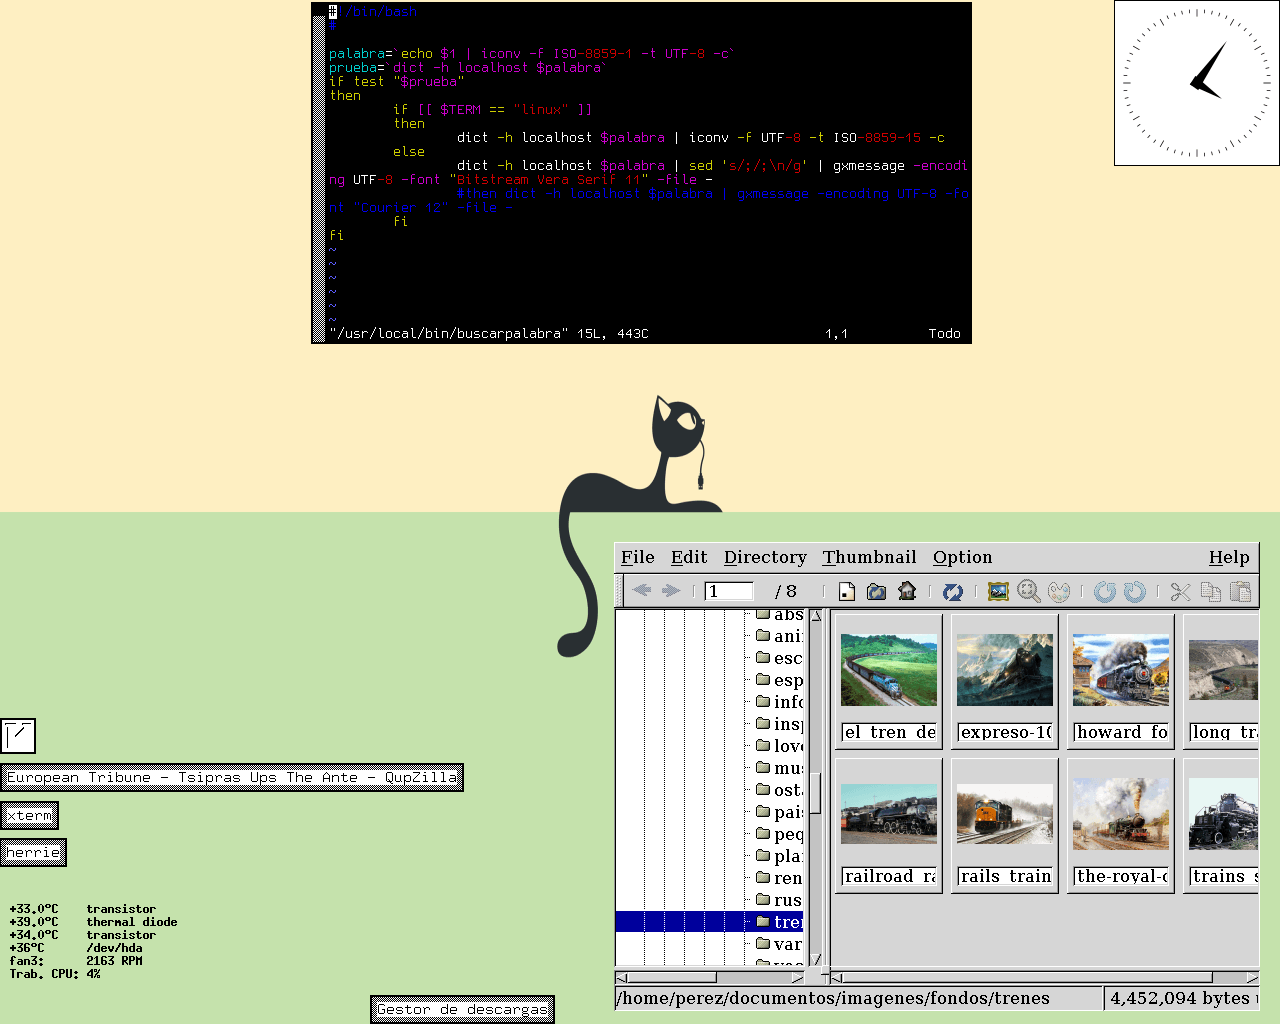Click the page number input field
1280x1024 pixels.
729,591
